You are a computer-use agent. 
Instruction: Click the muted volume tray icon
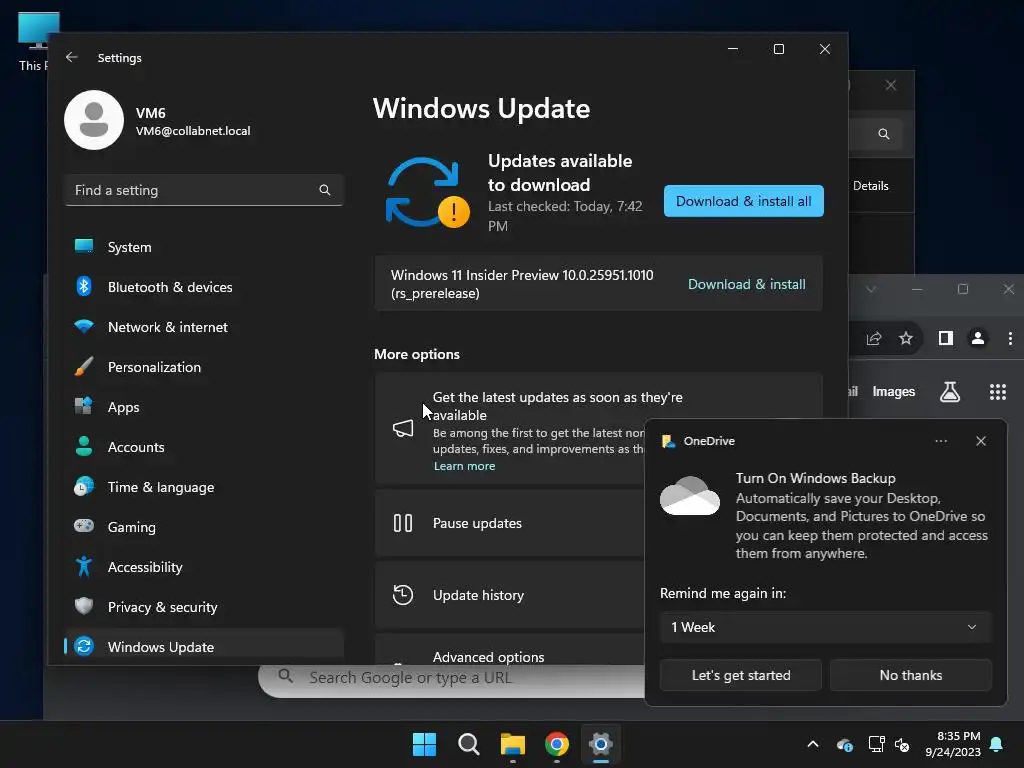click(x=902, y=744)
